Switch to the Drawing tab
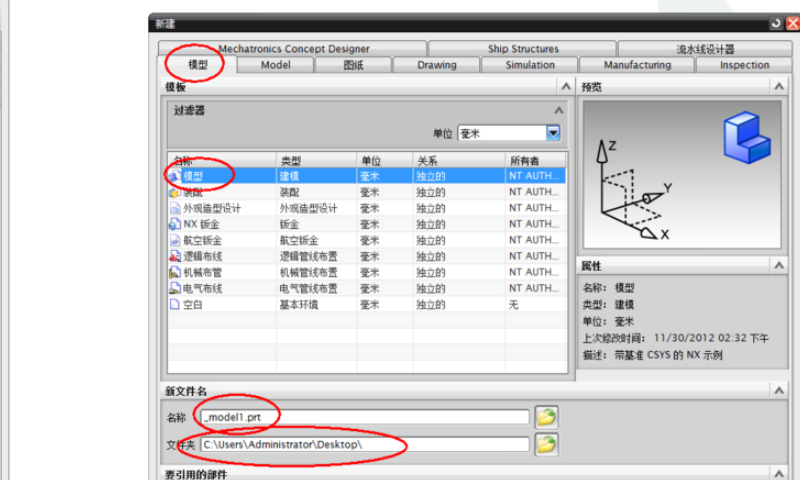 pos(437,65)
